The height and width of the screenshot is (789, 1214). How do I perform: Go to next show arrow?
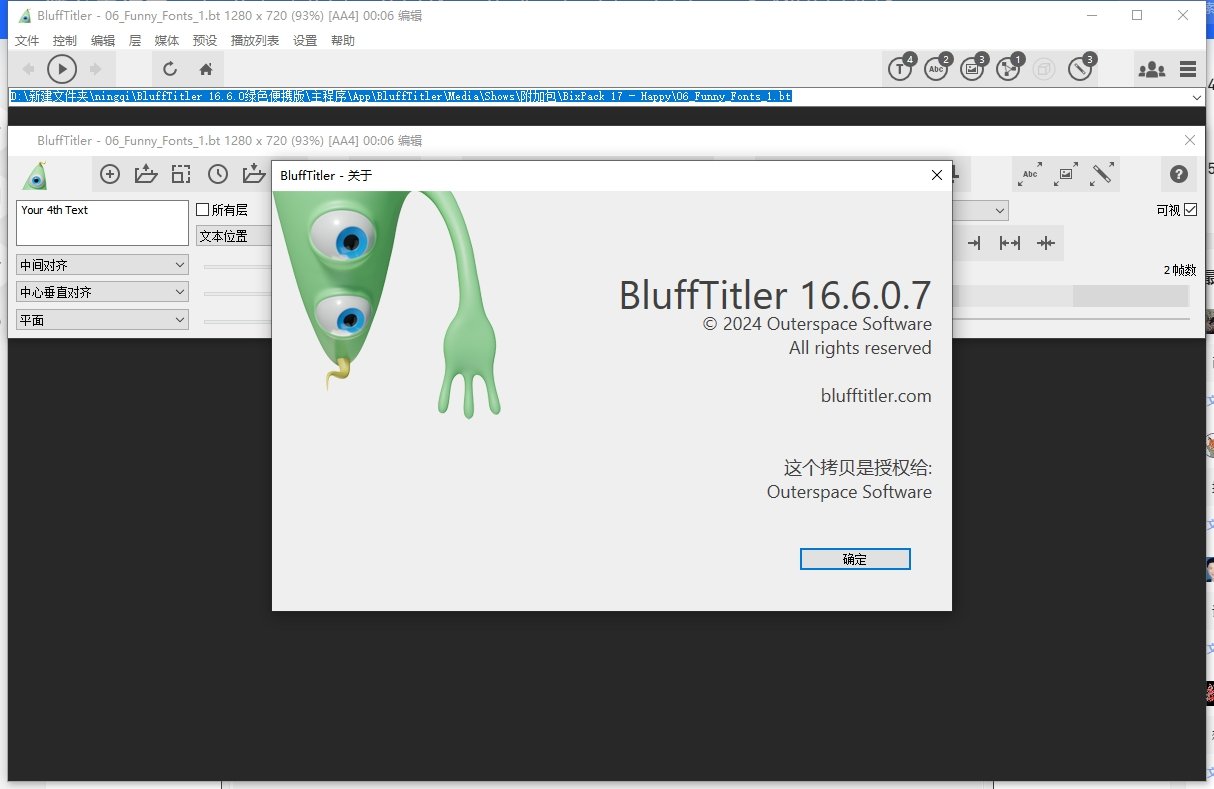(96, 69)
